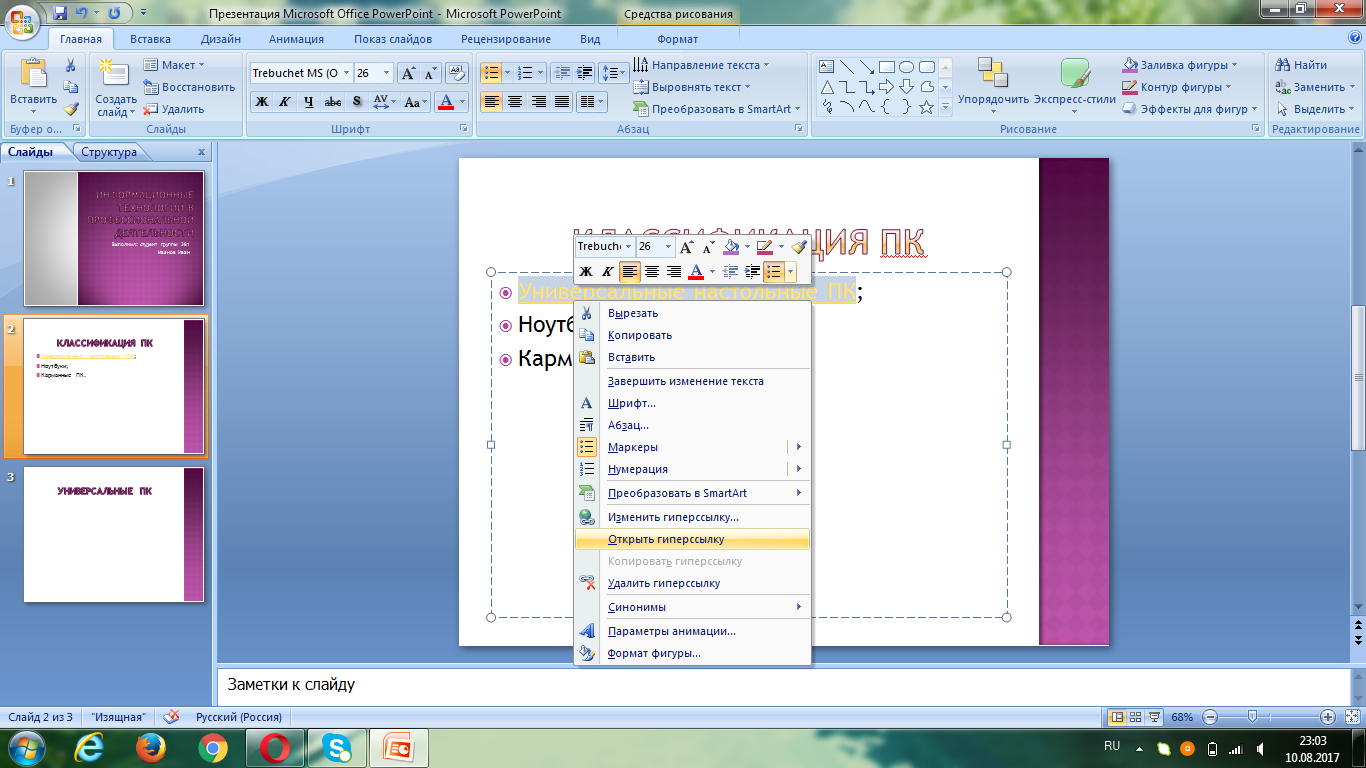Click Восстановить in Слайды group
The height and width of the screenshot is (768, 1366).
[x=189, y=87]
